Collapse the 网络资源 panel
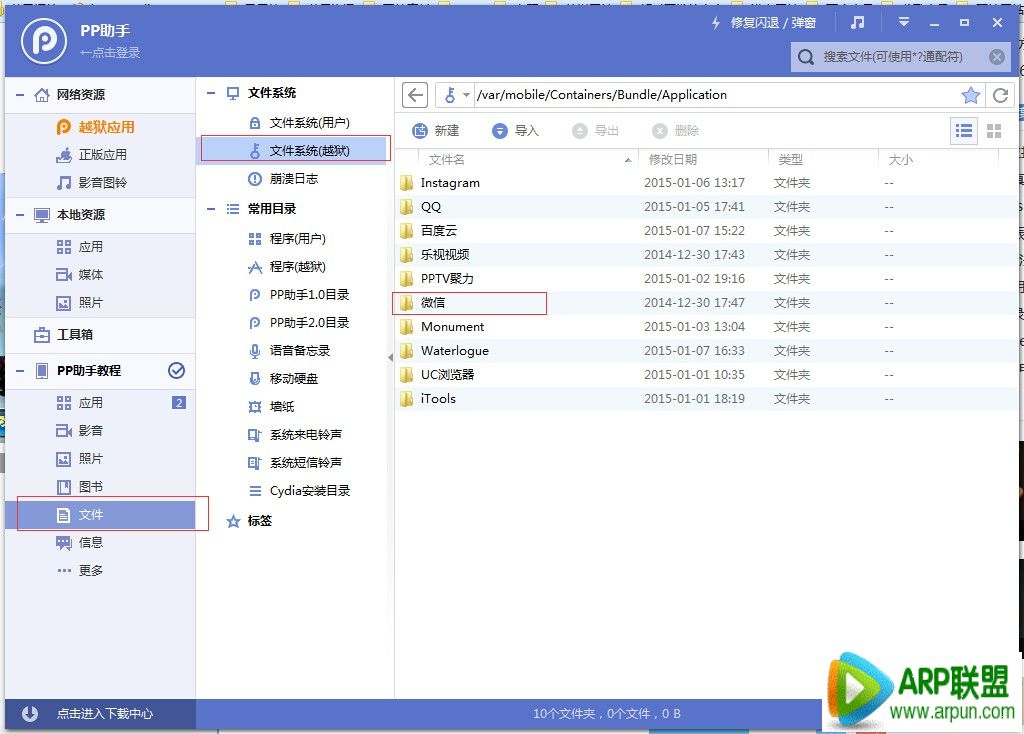 19,94
